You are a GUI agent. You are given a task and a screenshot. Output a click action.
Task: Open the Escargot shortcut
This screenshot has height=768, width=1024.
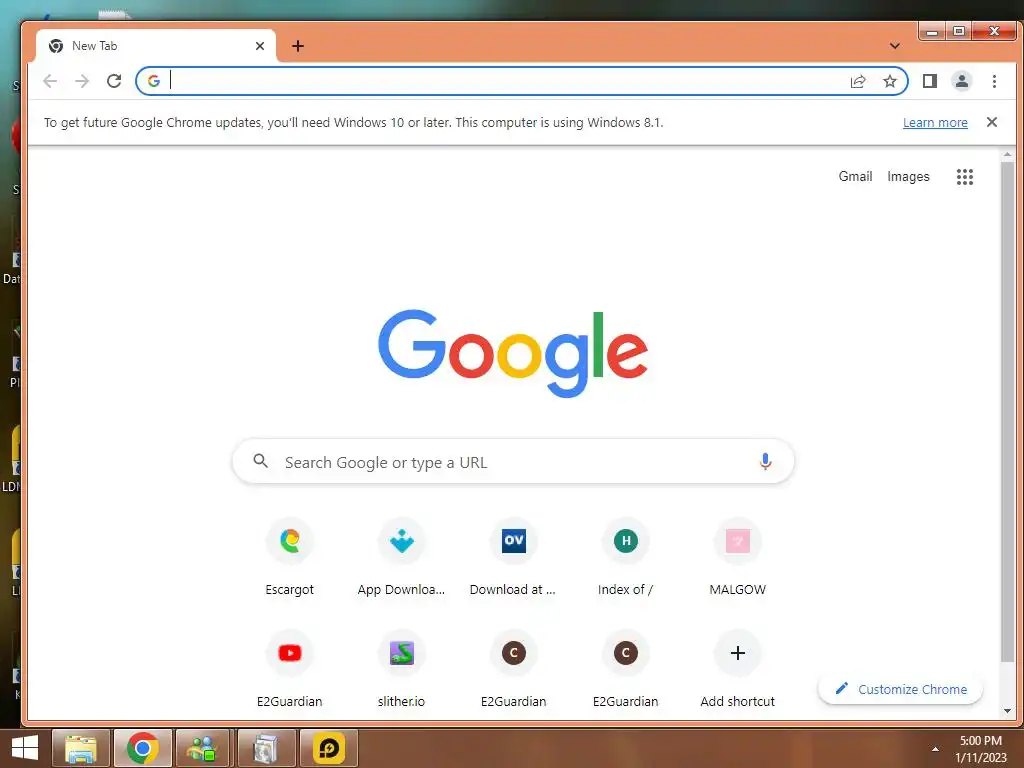[x=289, y=556]
